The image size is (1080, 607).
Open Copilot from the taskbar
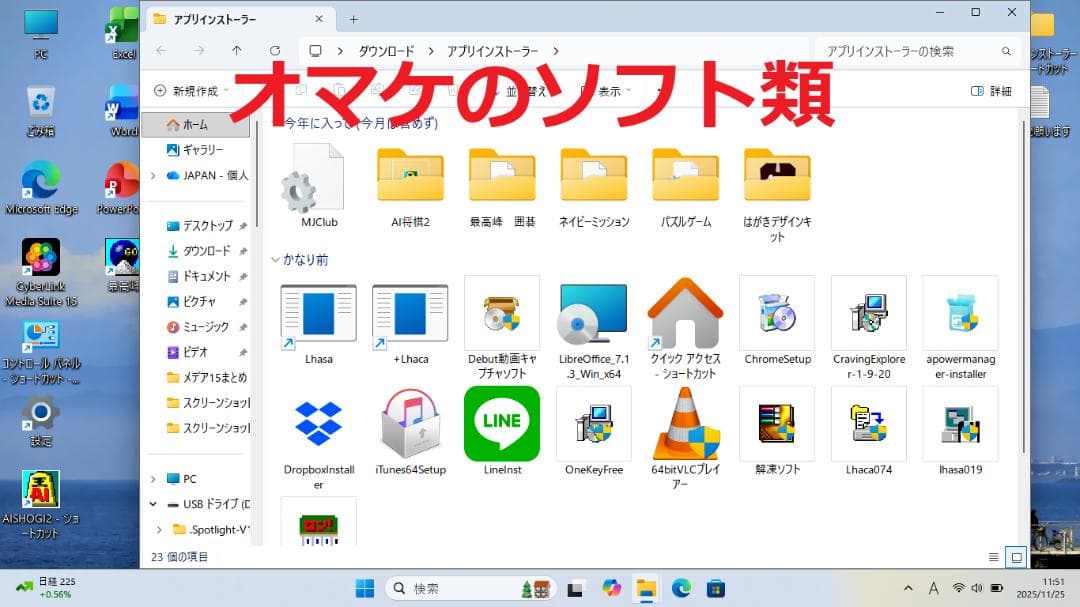pyautogui.click(x=611, y=588)
